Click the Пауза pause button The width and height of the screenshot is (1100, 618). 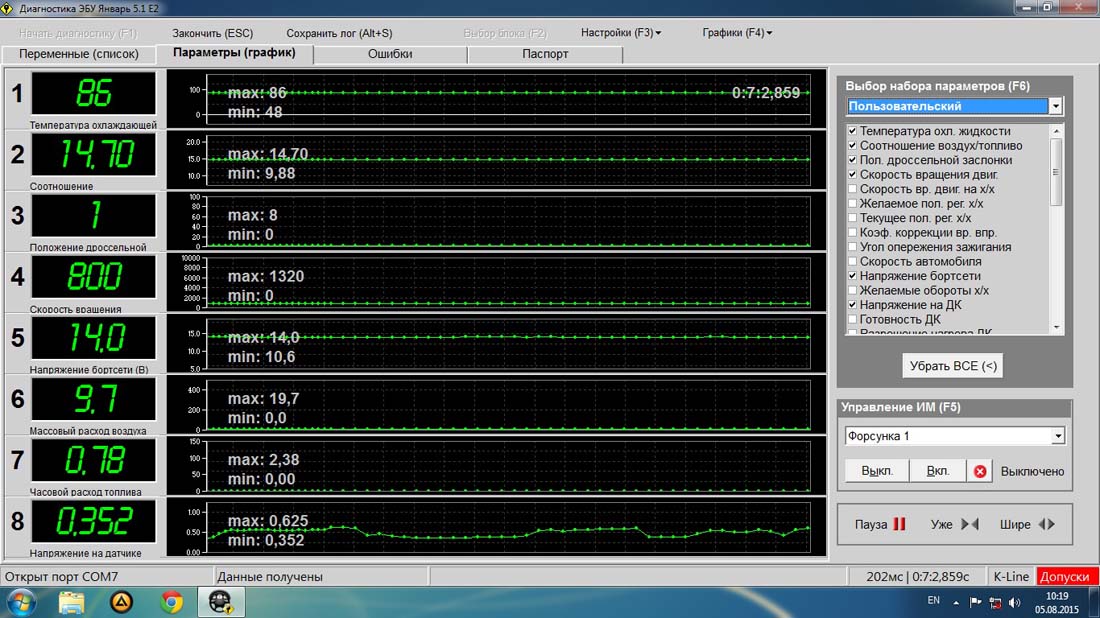click(879, 524)
